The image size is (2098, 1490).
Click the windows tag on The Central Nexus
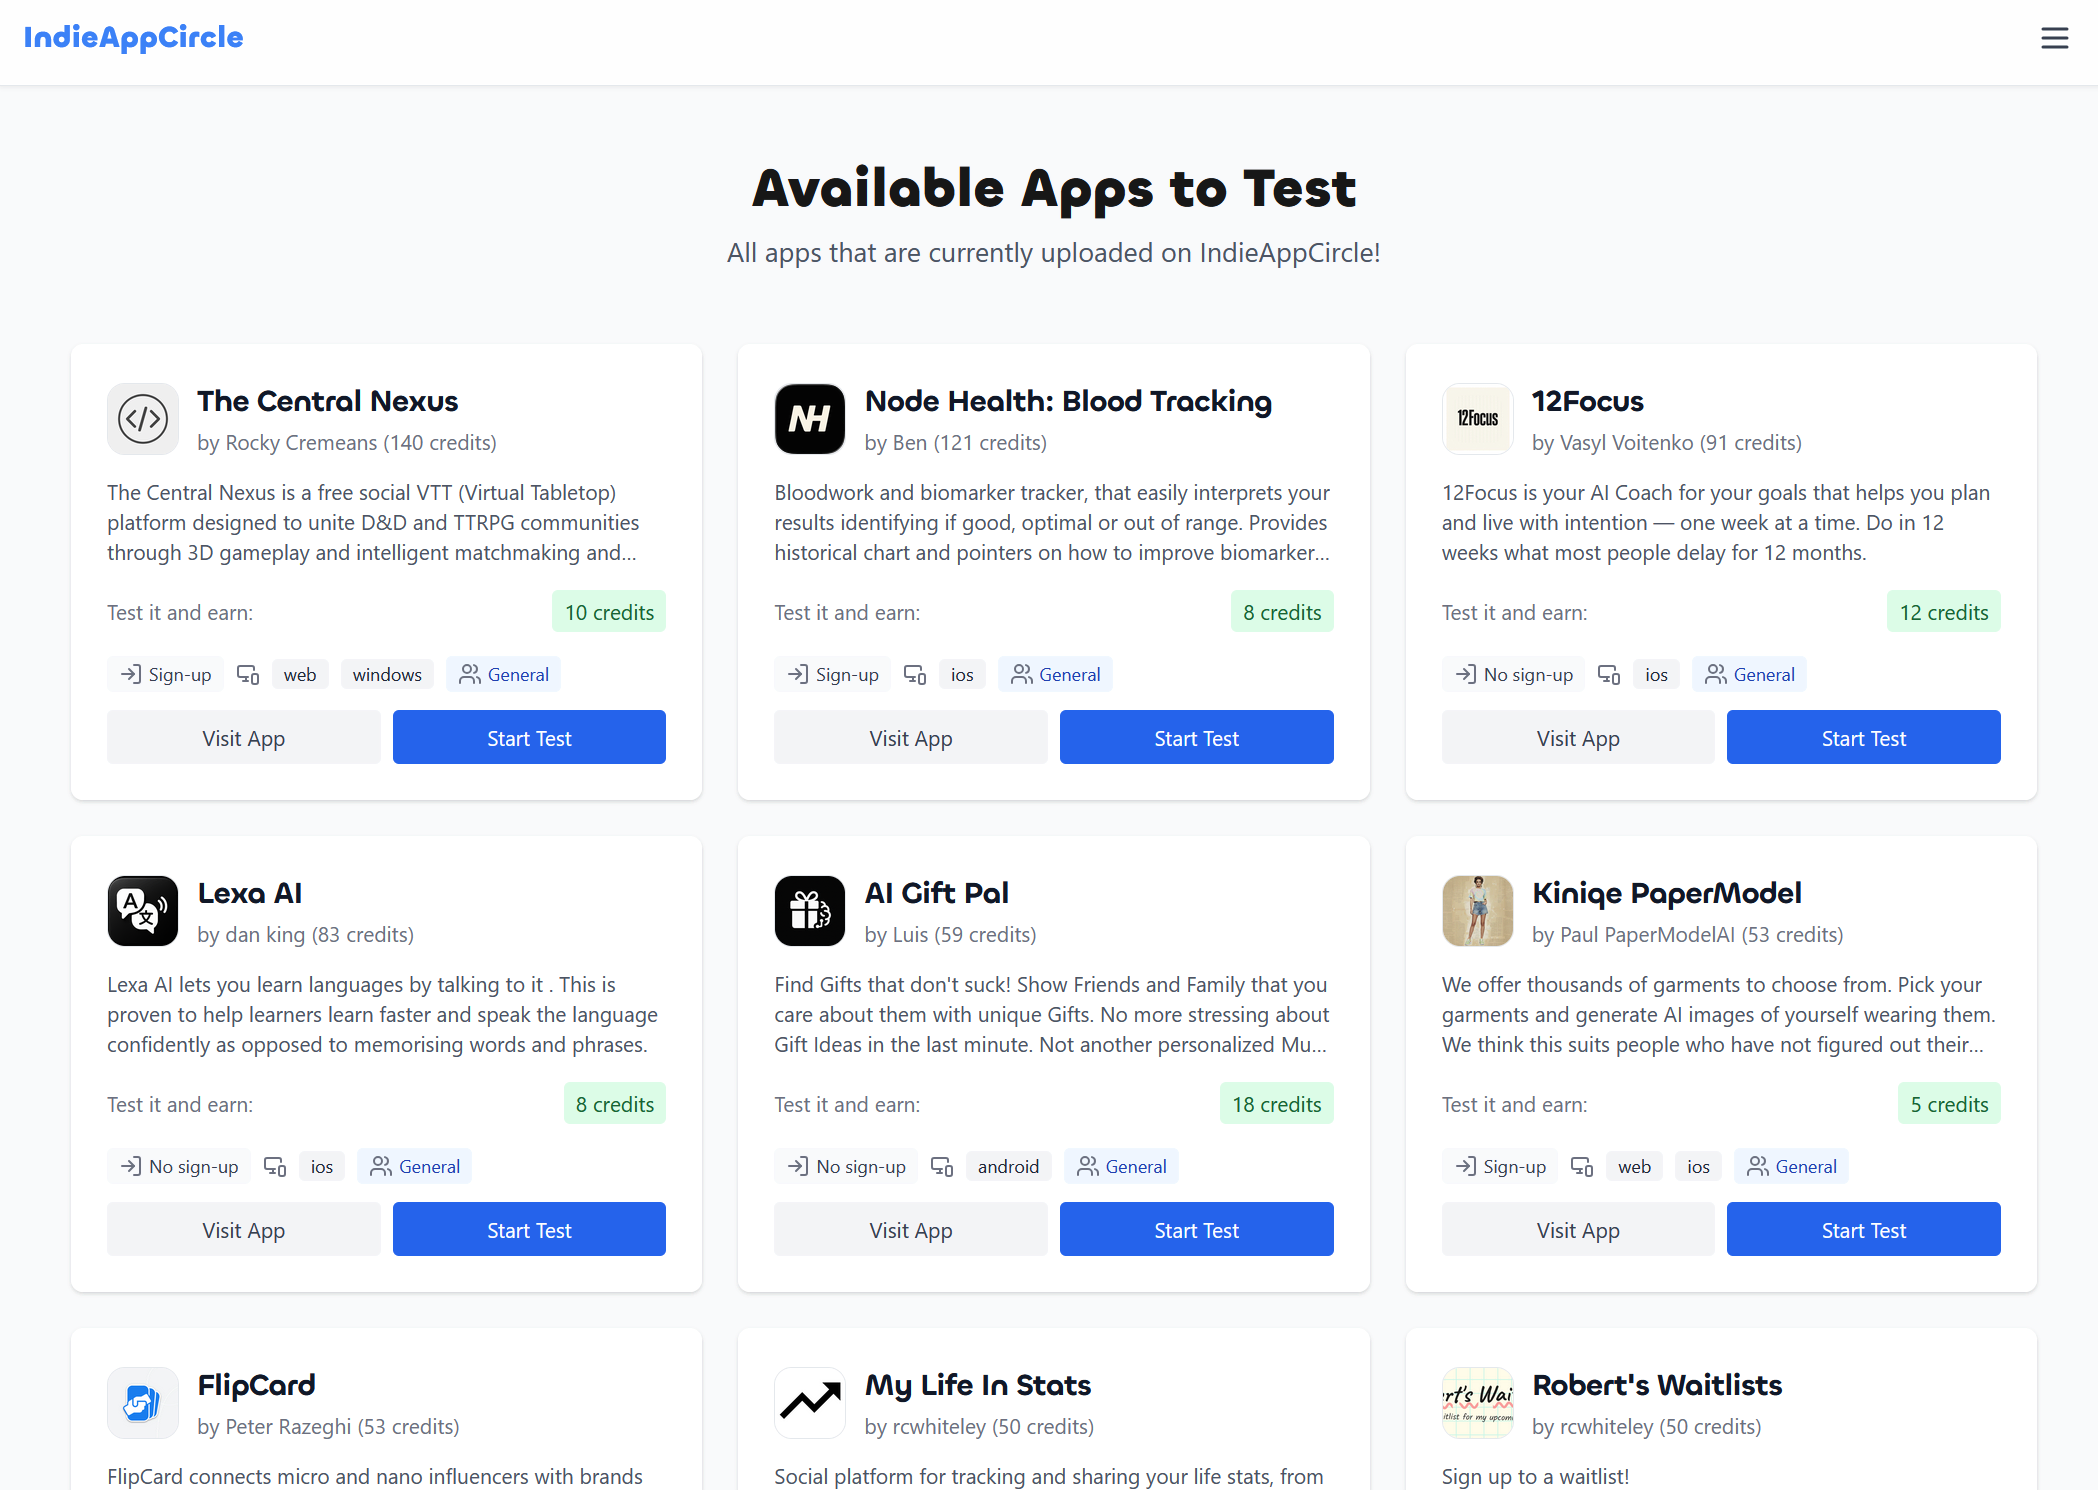(386, 674)
